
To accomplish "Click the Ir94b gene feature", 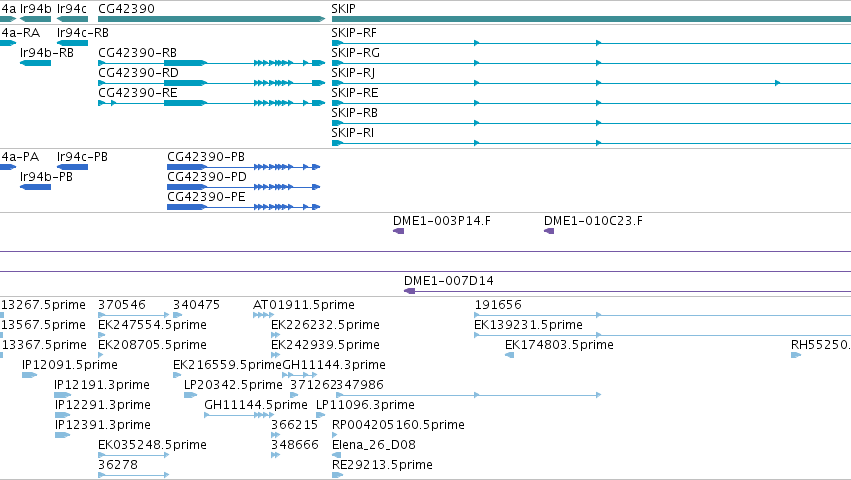I will (35, 19).
